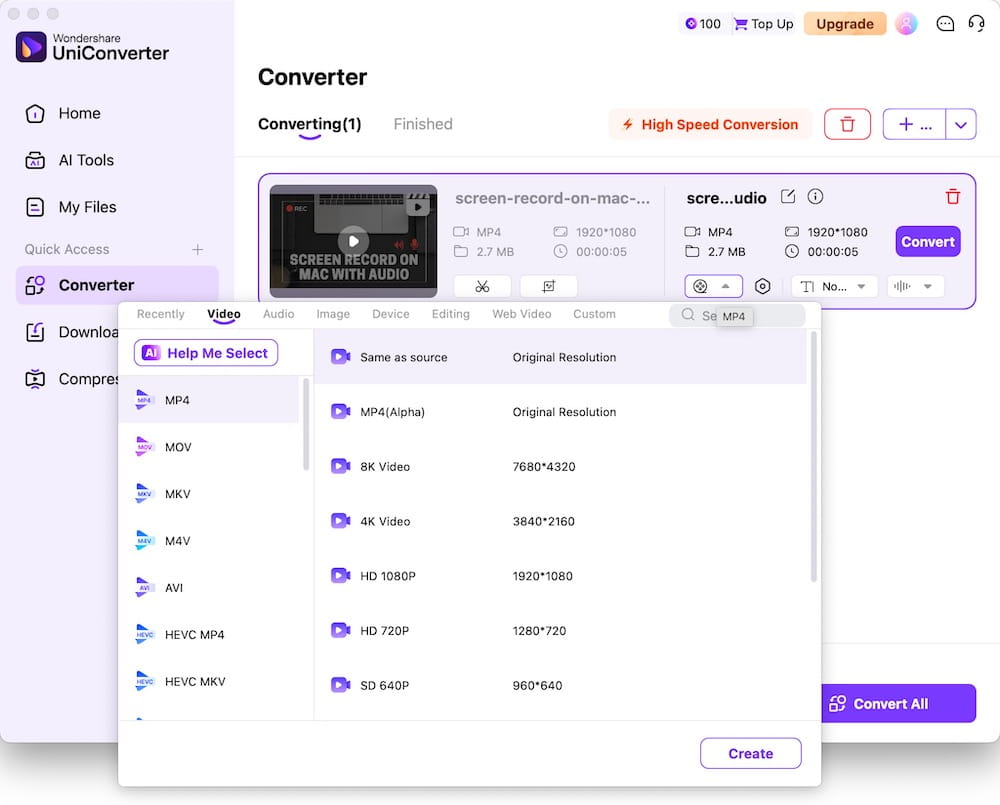This screenshot has height=805, width=1000.
Task: Click the Upgrade button
Action: (845, 23)
